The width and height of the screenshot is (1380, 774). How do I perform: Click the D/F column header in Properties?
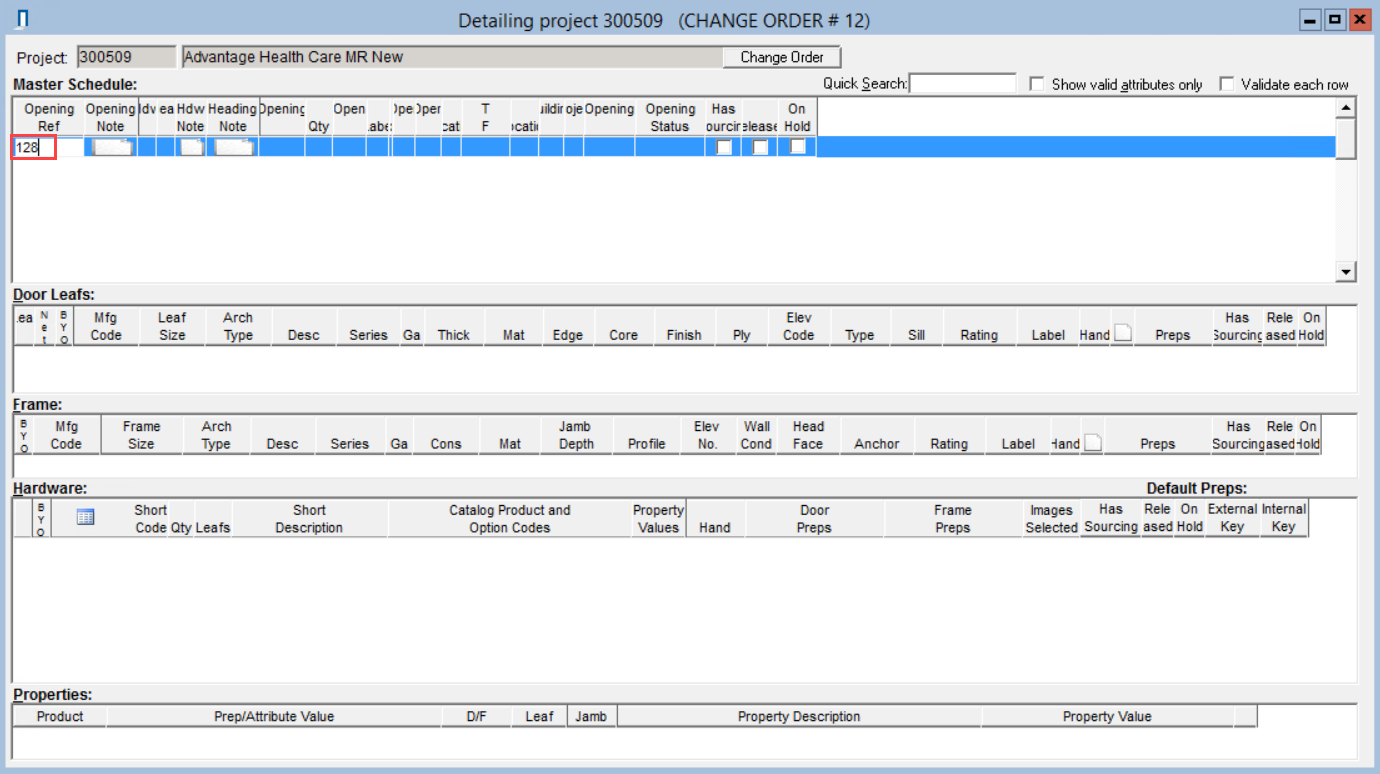tap(476, 716)
